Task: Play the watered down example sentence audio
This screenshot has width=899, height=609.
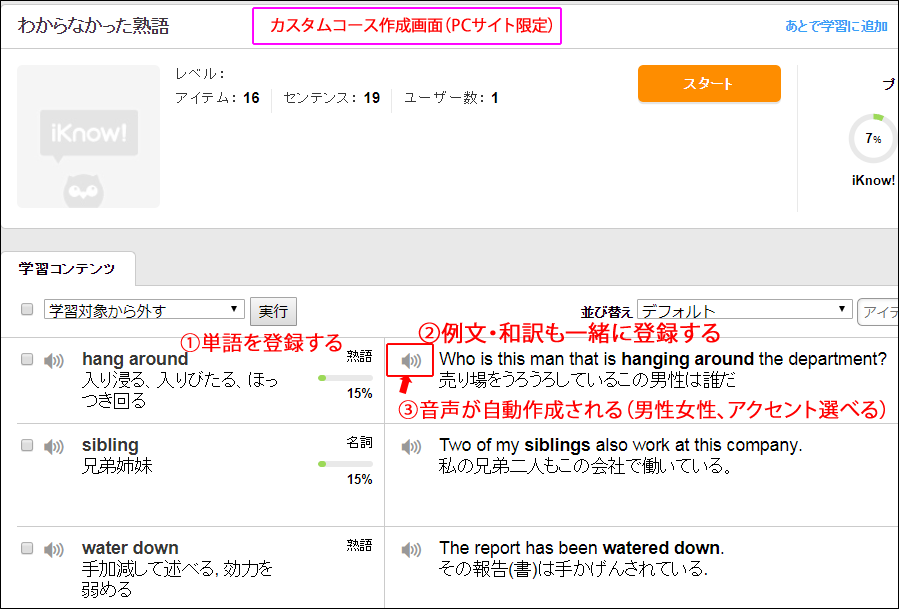Action: pyautogui.click(x=410, y=549)
